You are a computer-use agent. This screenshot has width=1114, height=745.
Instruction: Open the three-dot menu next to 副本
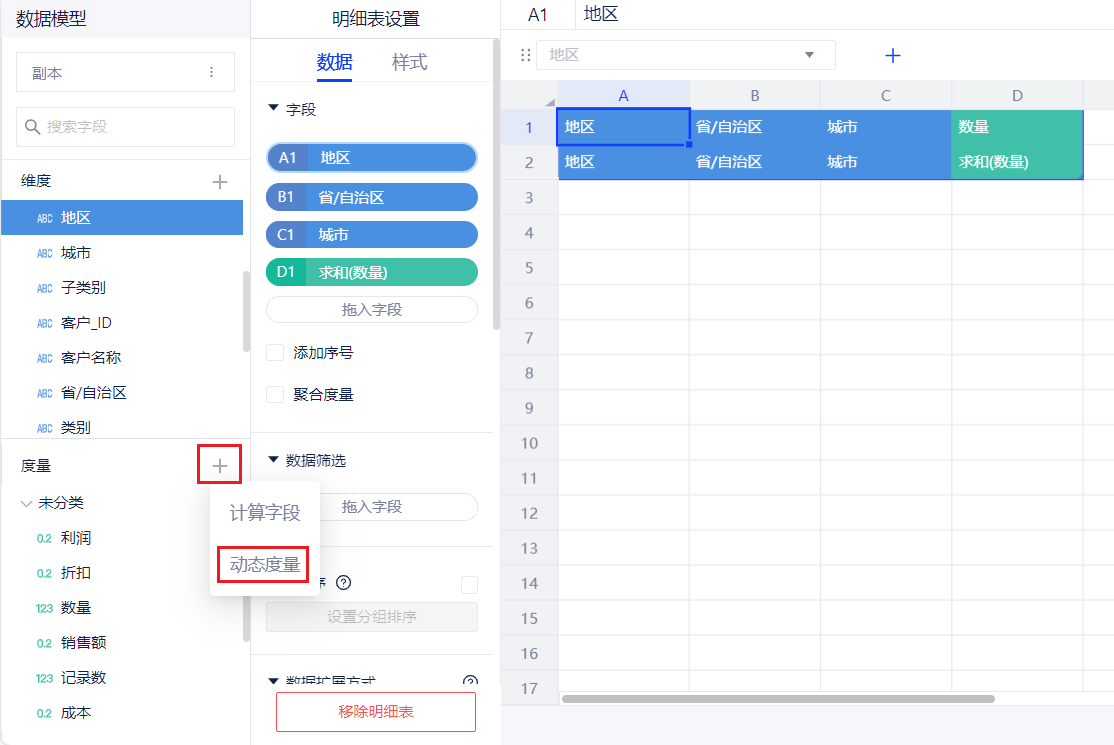pyautogui.click(x=211, y=73)
